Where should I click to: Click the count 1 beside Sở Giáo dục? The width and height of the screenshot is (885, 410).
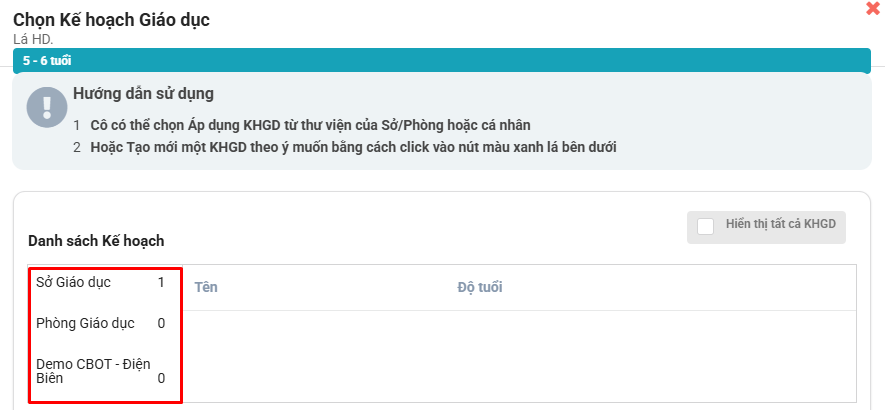click(161, 282)
